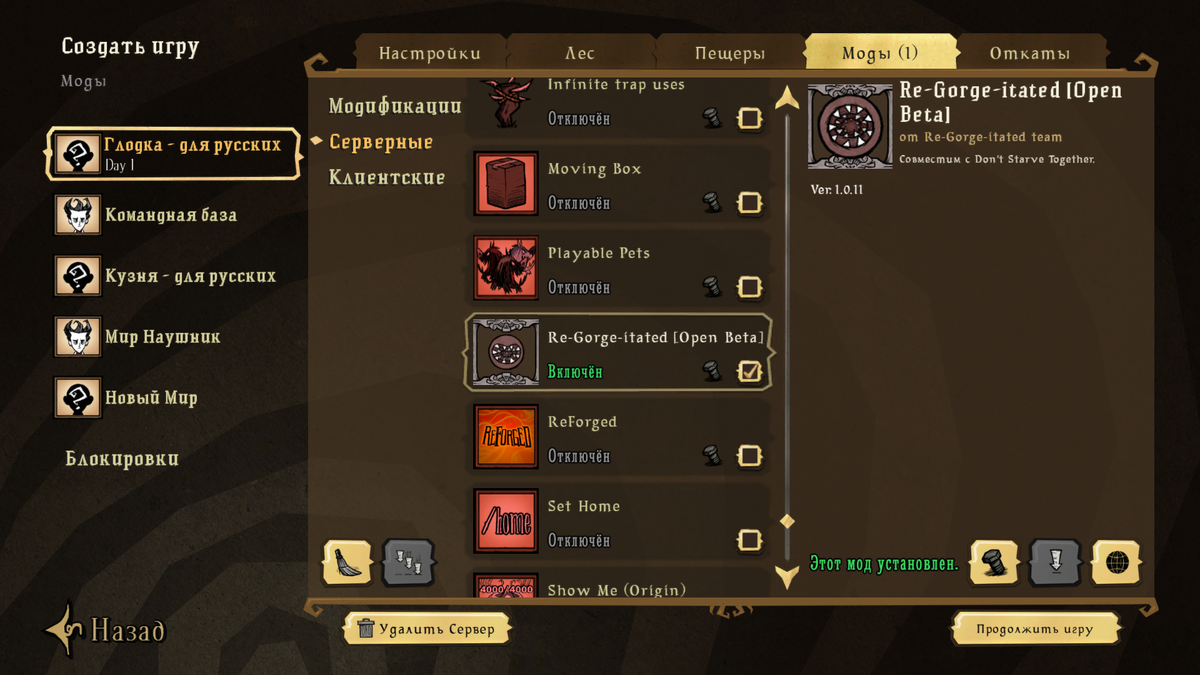The height and width of the screenshot is (675, 1200).
Task: Click the broom clean-all mods icon
Action: (348, 563)
